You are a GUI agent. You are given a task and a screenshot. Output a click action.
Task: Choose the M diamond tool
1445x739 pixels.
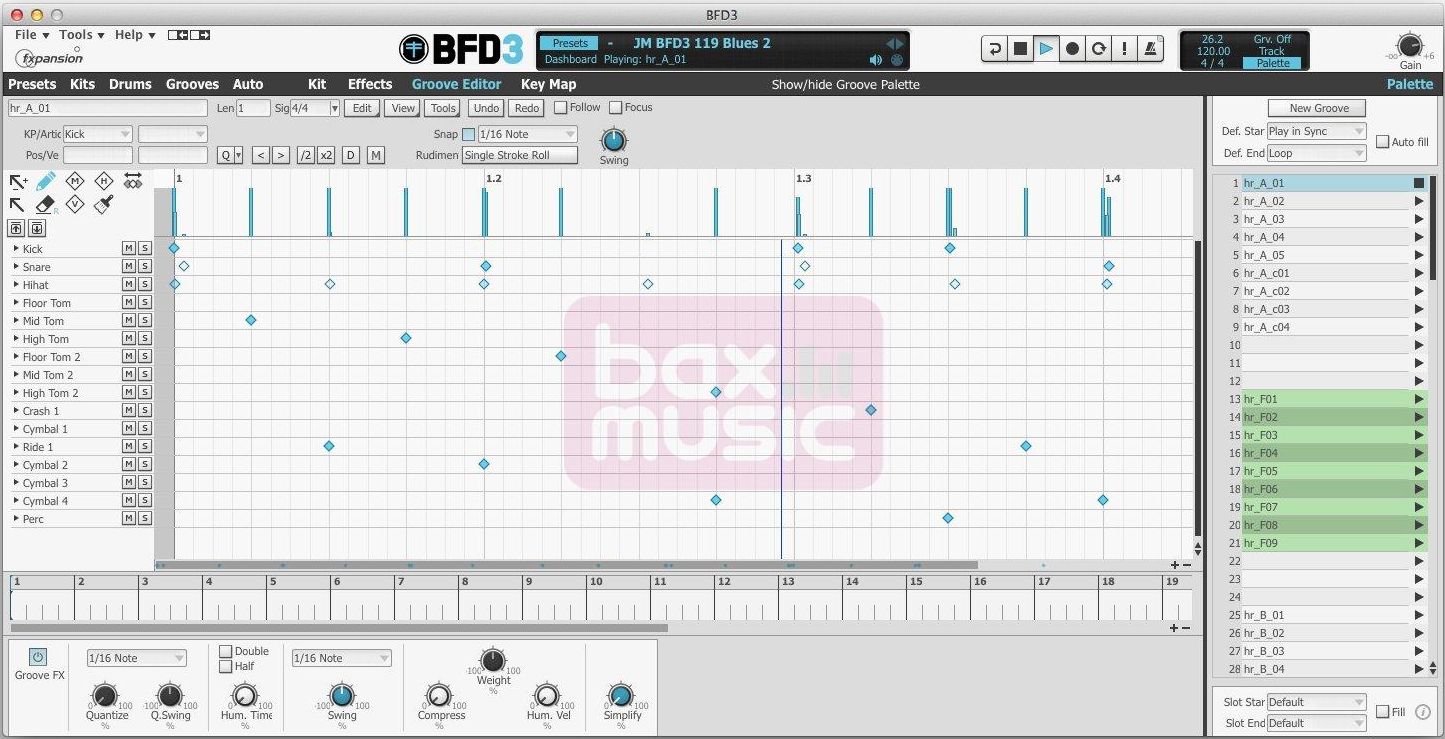74,181
